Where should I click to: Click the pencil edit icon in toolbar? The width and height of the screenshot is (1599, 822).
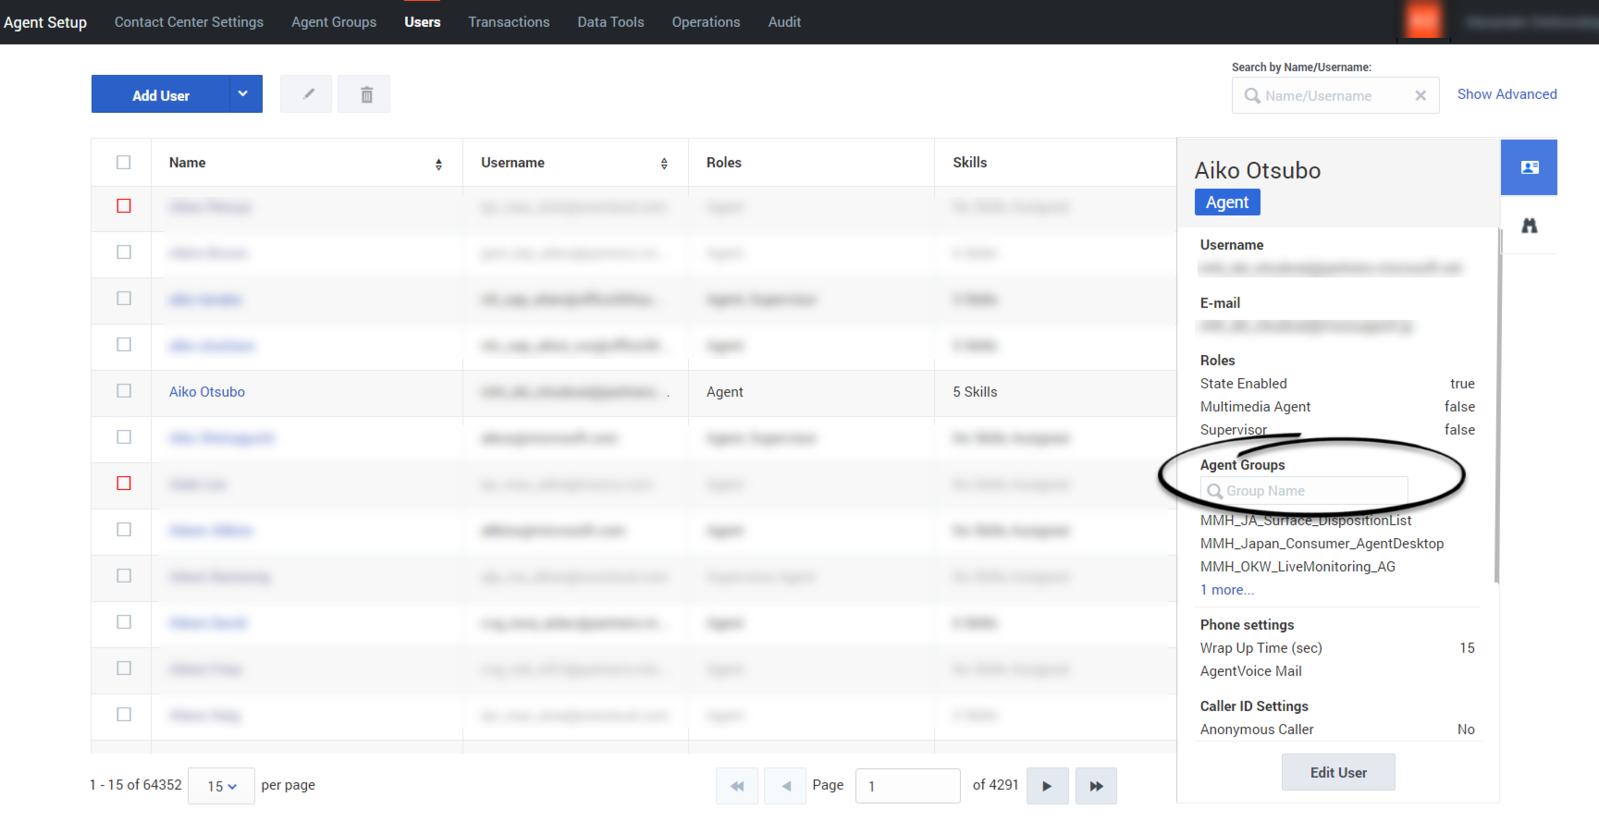(307, 94)
